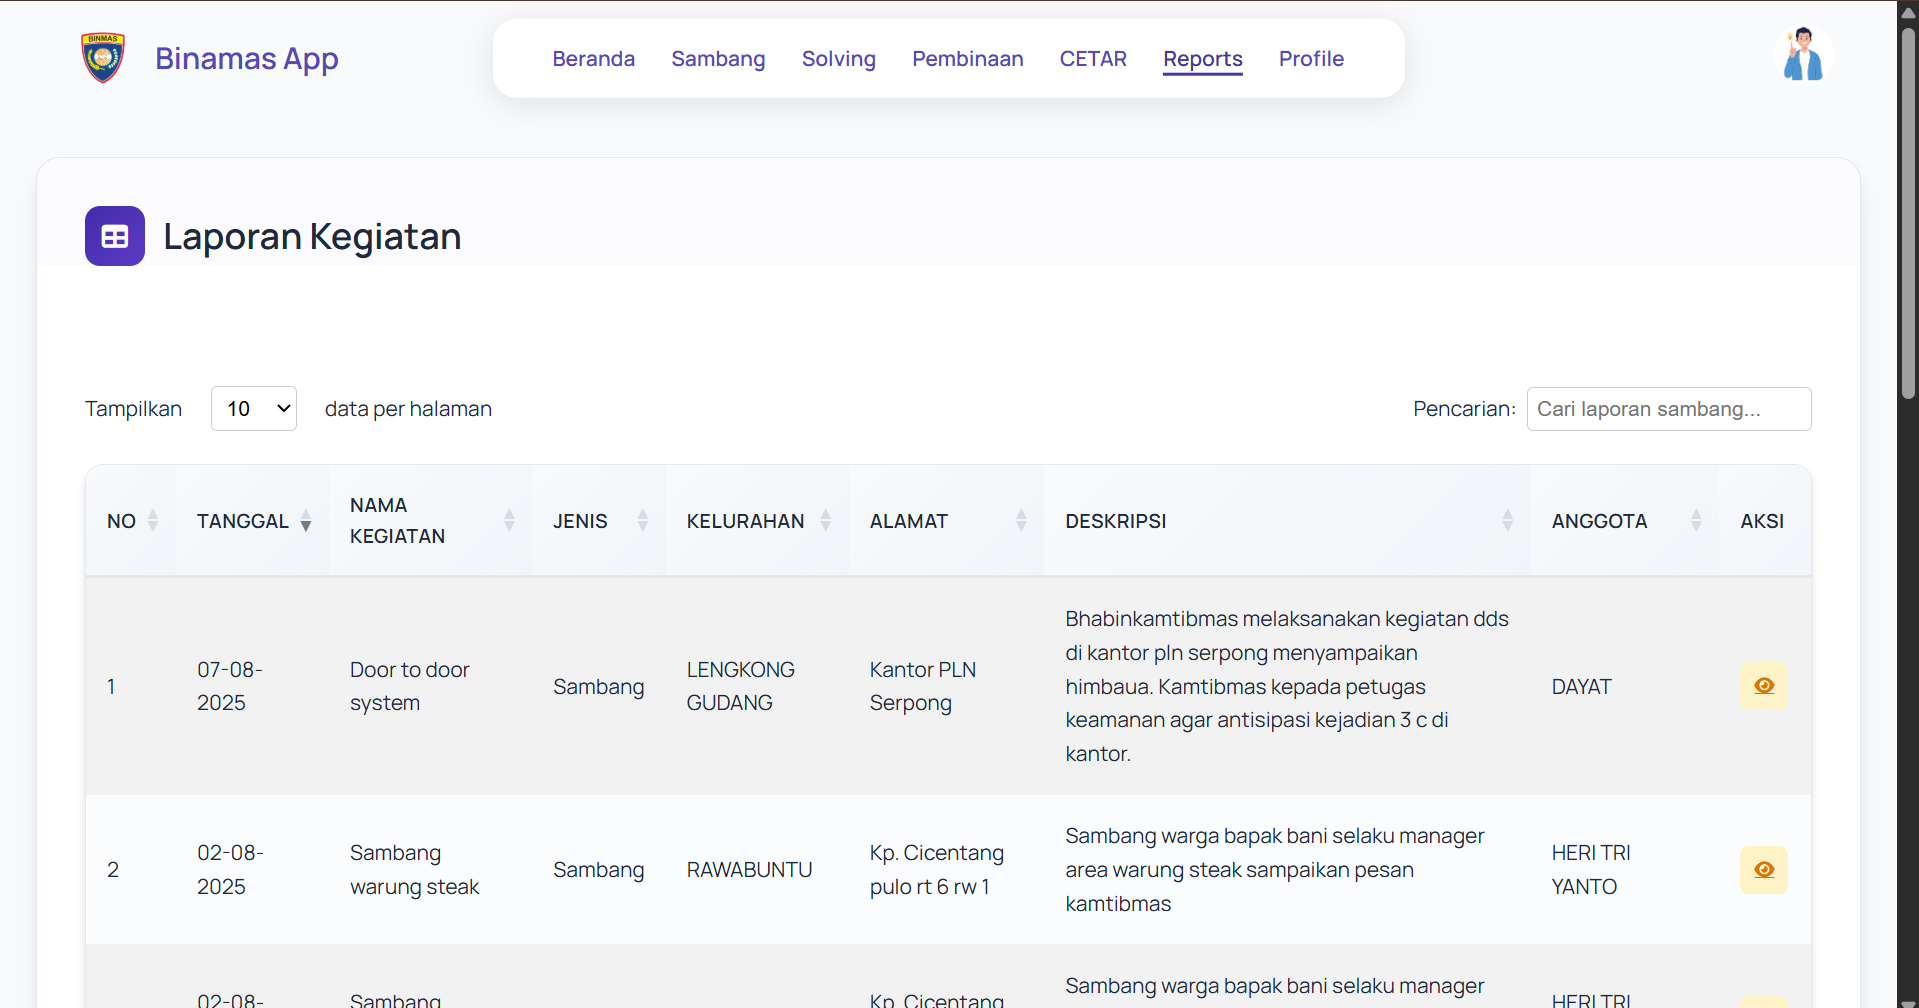The width and height of the screenshot is (1919, 1008).
Task: Sort table by KELURAHAN column
Action: pyautogui.click(x=757, y=521)
